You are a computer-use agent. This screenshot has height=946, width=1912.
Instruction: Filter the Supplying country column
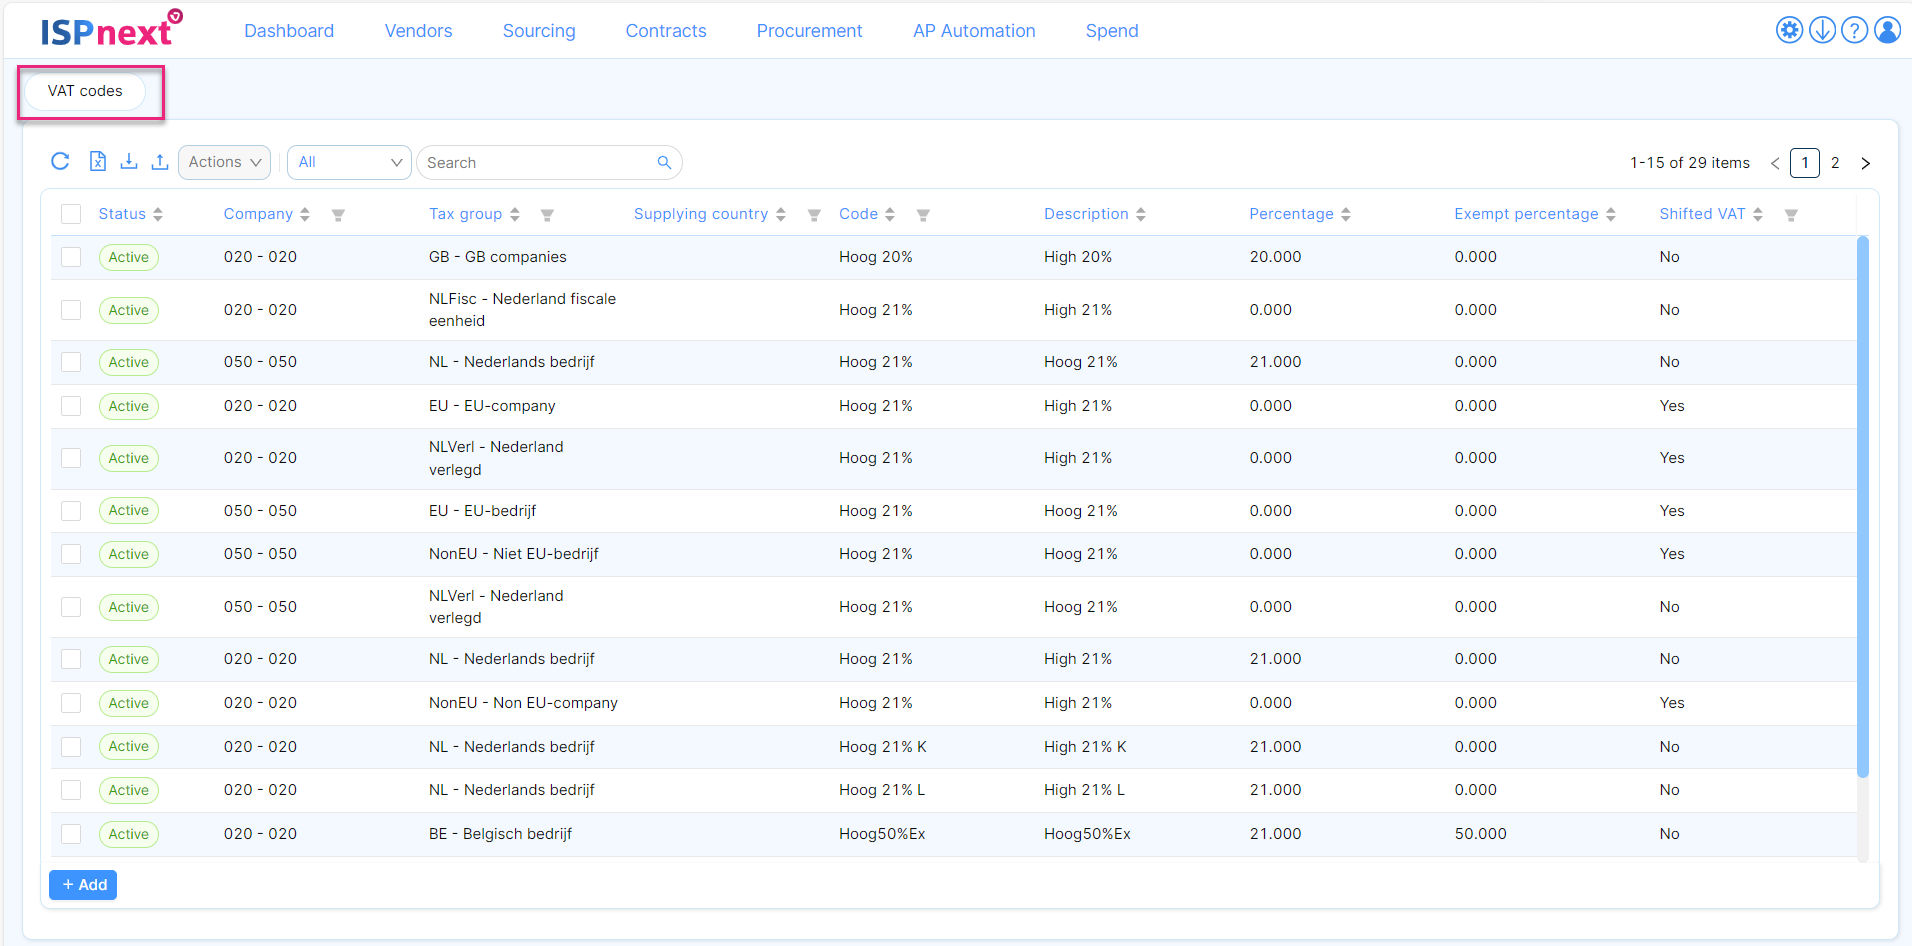(814, 215)
